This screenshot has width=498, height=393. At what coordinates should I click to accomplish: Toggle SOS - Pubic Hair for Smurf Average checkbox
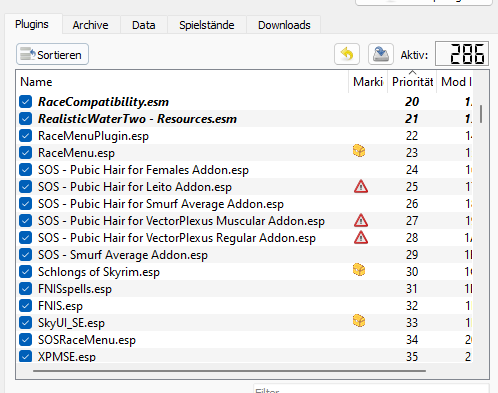click(x=26, y=204)
